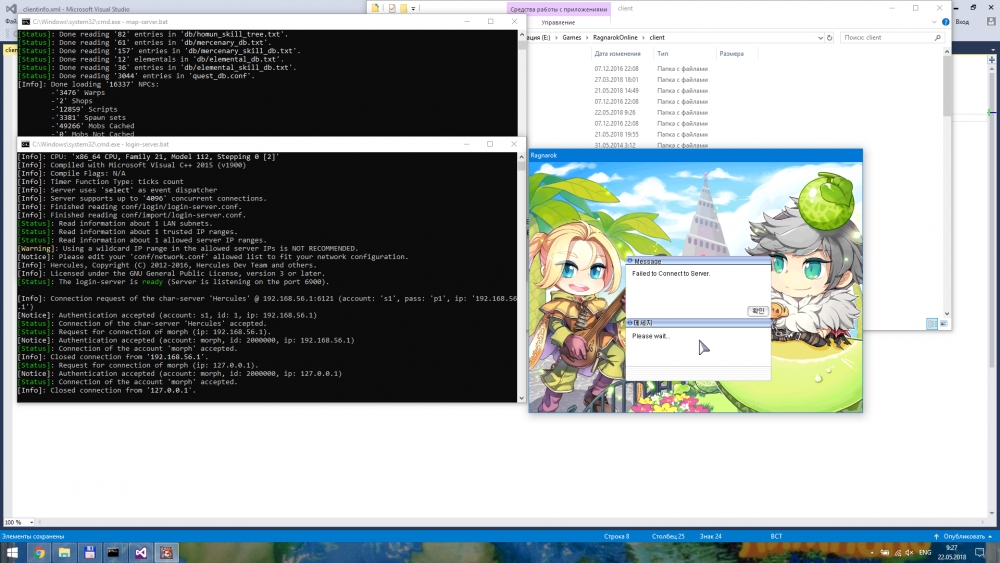This screenshot has height=563, width=1000.
Task: Sort by 'Тип' column header
Action: pos(663,54)
